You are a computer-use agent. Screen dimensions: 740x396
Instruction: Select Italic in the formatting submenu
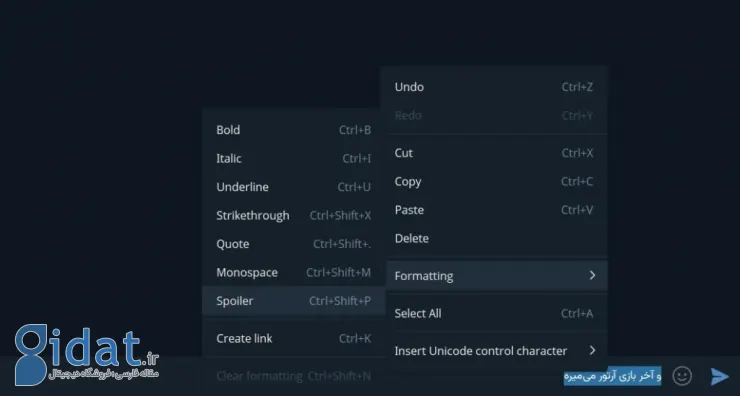pyautogui.click(x=294, y=158)
